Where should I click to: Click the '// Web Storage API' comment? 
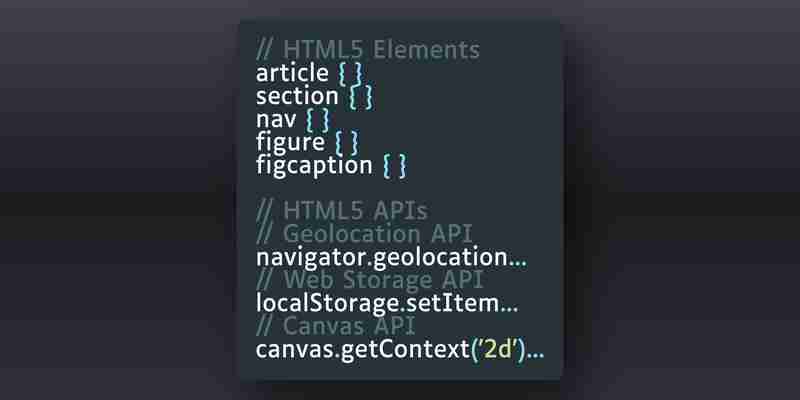pyautogui.click(x=369, y=280)
